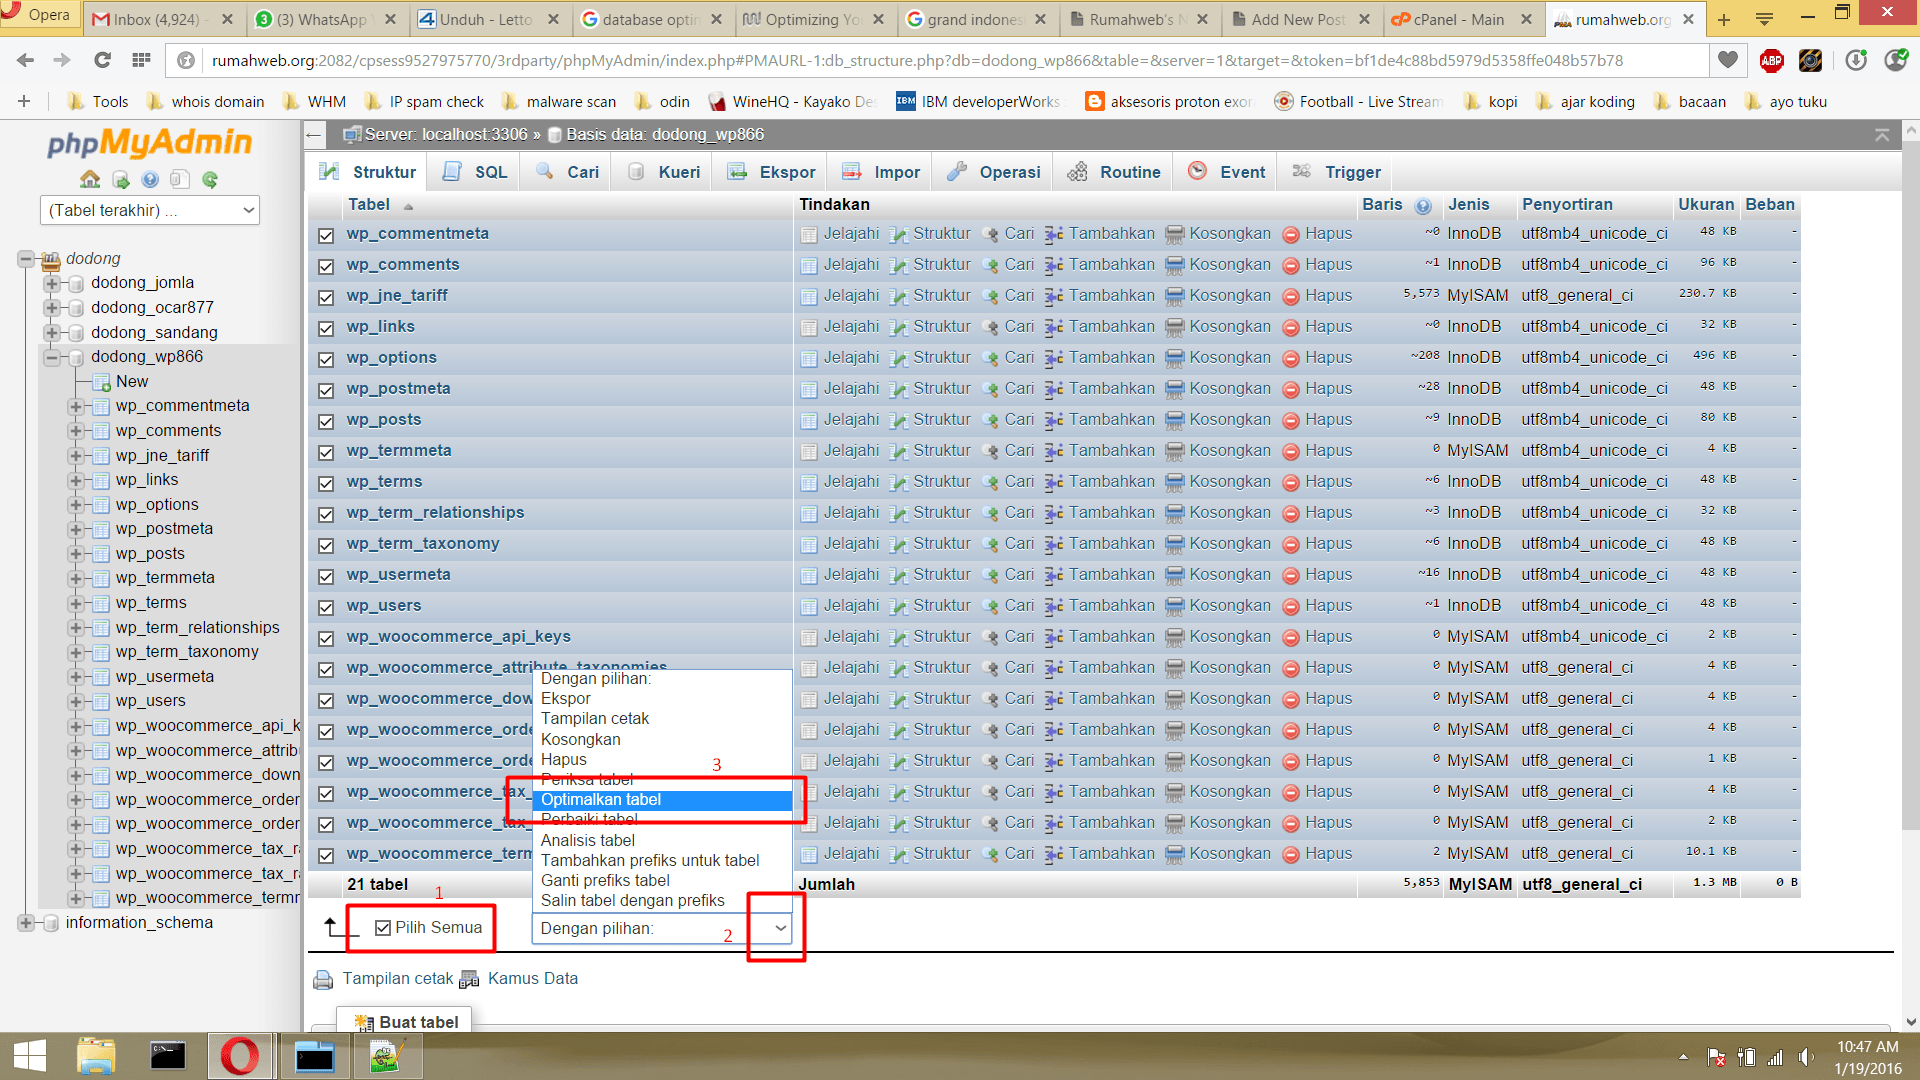
Task: Open File Explorer from the taskbar
Action: click(x=97, y=1056)
